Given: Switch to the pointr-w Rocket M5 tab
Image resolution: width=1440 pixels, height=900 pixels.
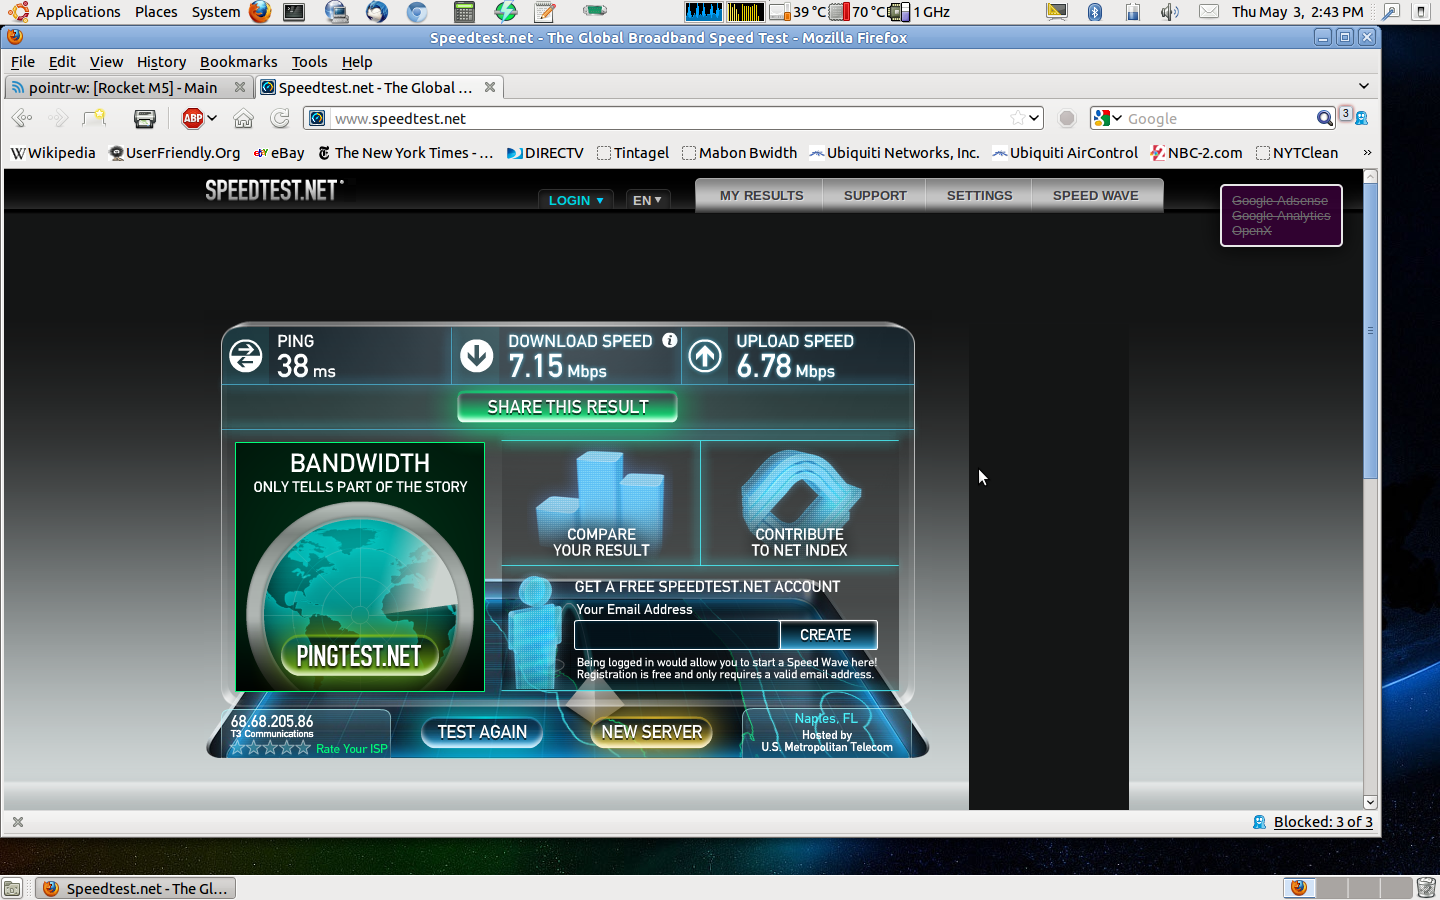Looking at the screenshot, I should coord(122,88).
